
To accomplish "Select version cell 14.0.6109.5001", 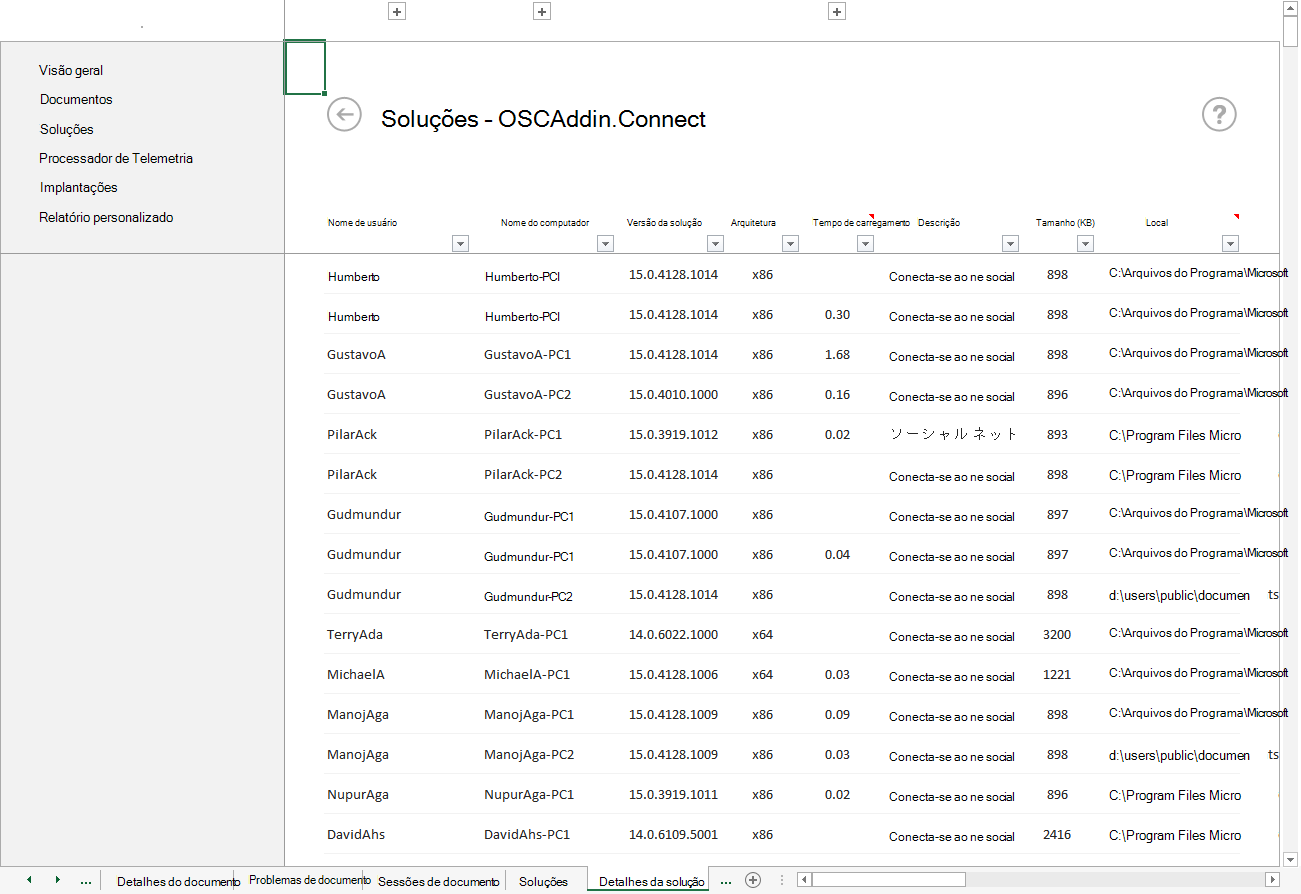I will pos(673,835).
